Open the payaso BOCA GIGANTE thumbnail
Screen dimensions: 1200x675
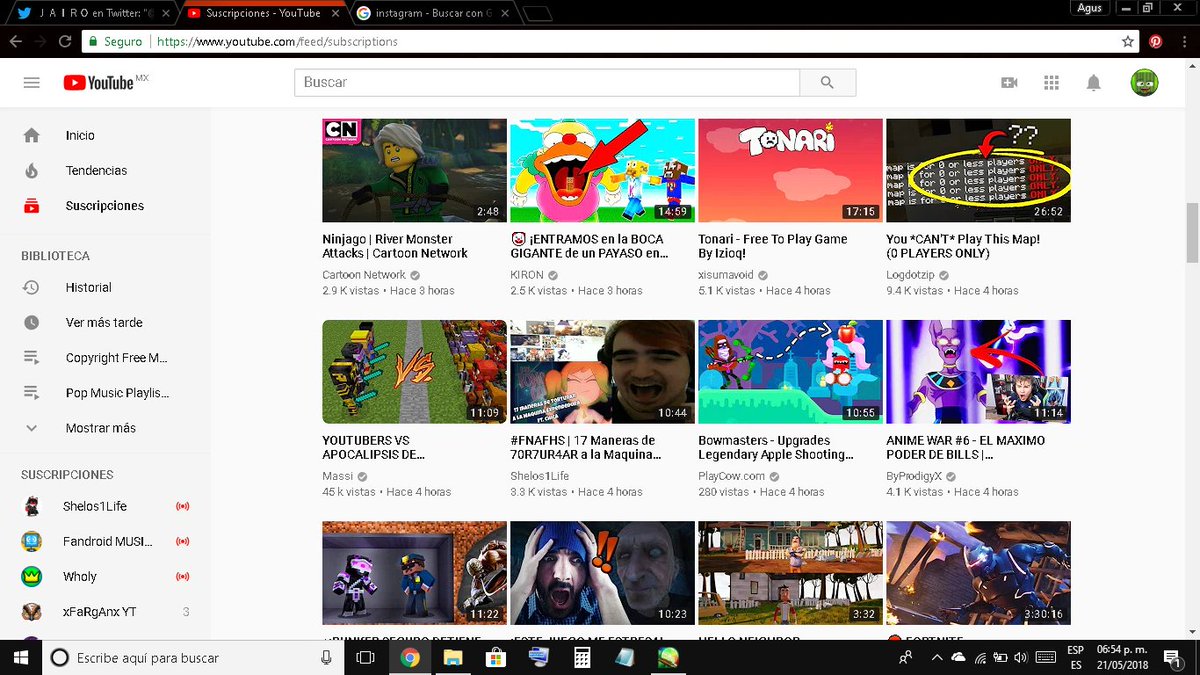pyautogui.click(x=602, y=170)
